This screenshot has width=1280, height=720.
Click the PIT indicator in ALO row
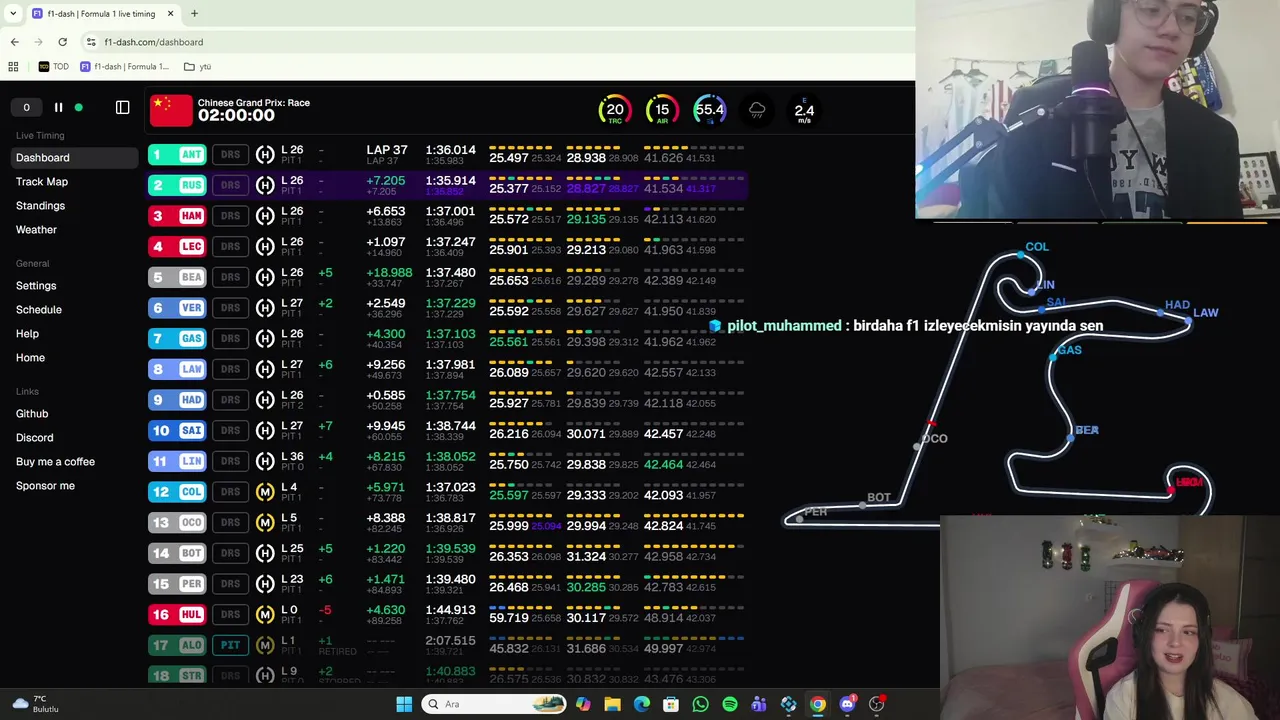(x=230, y=645)
